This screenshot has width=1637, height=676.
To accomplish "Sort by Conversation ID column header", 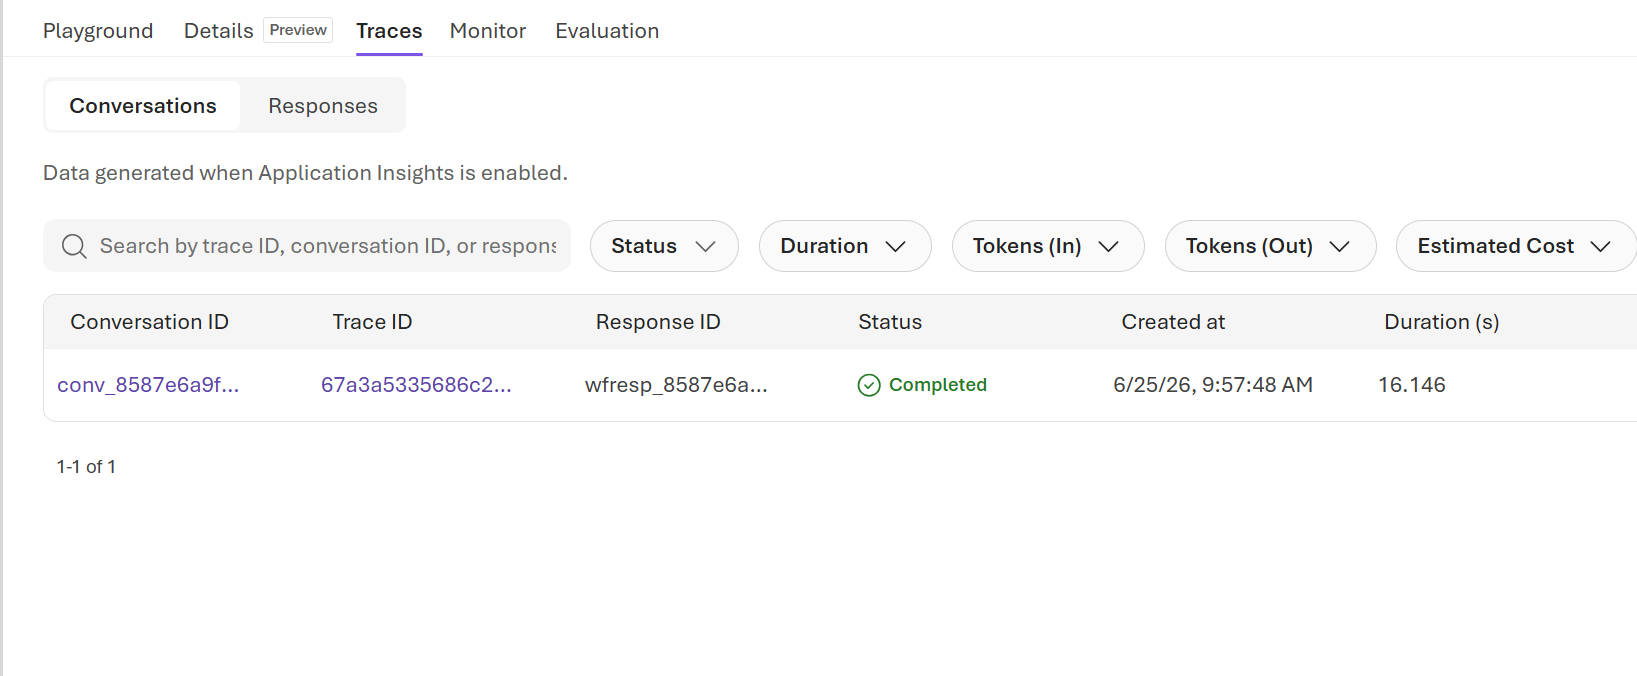I will click(150, 322).
